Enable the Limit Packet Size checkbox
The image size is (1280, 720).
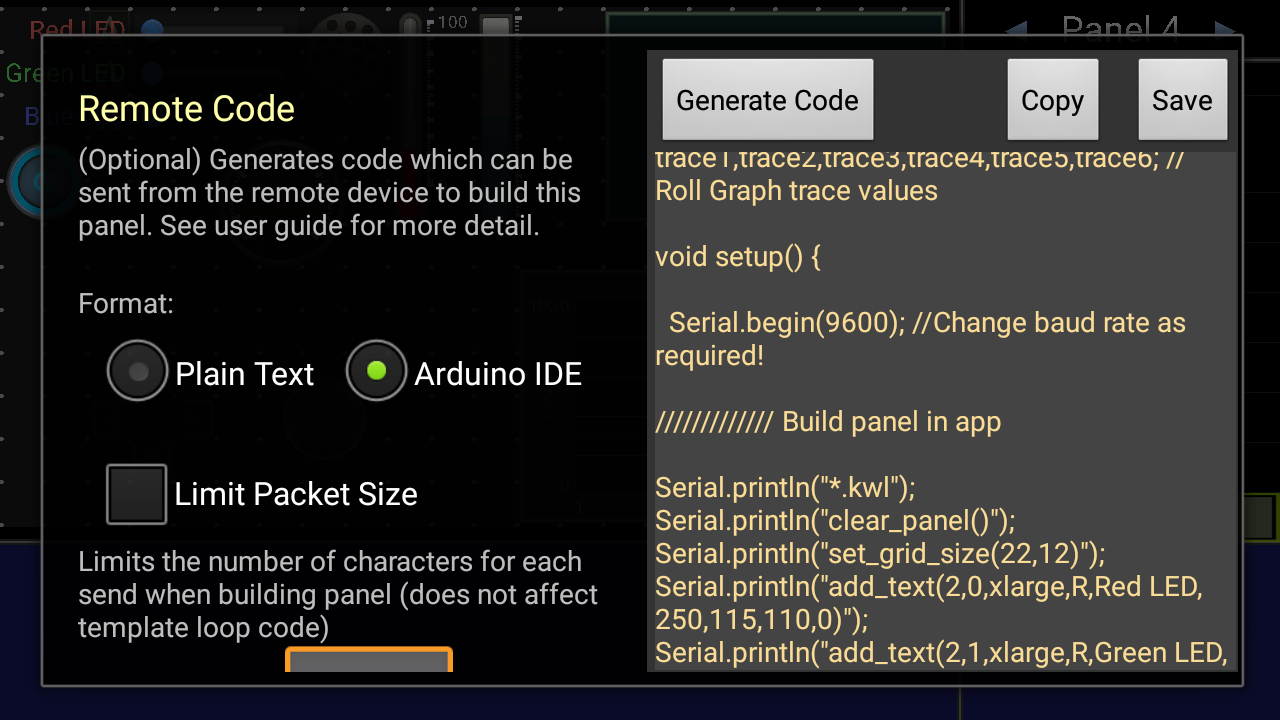point(137,494)
